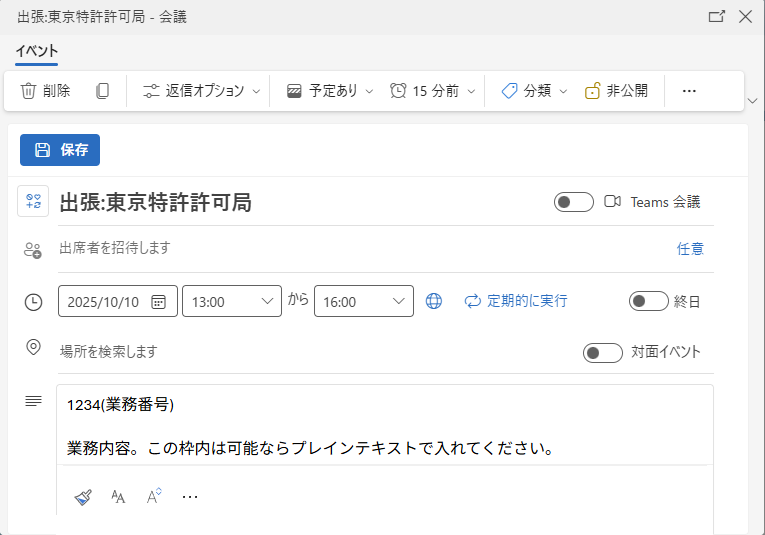Open the 予定あり busy status dropdown
Image resolution: width=765 pixels, height=535 pixels.
pos(330,91)
